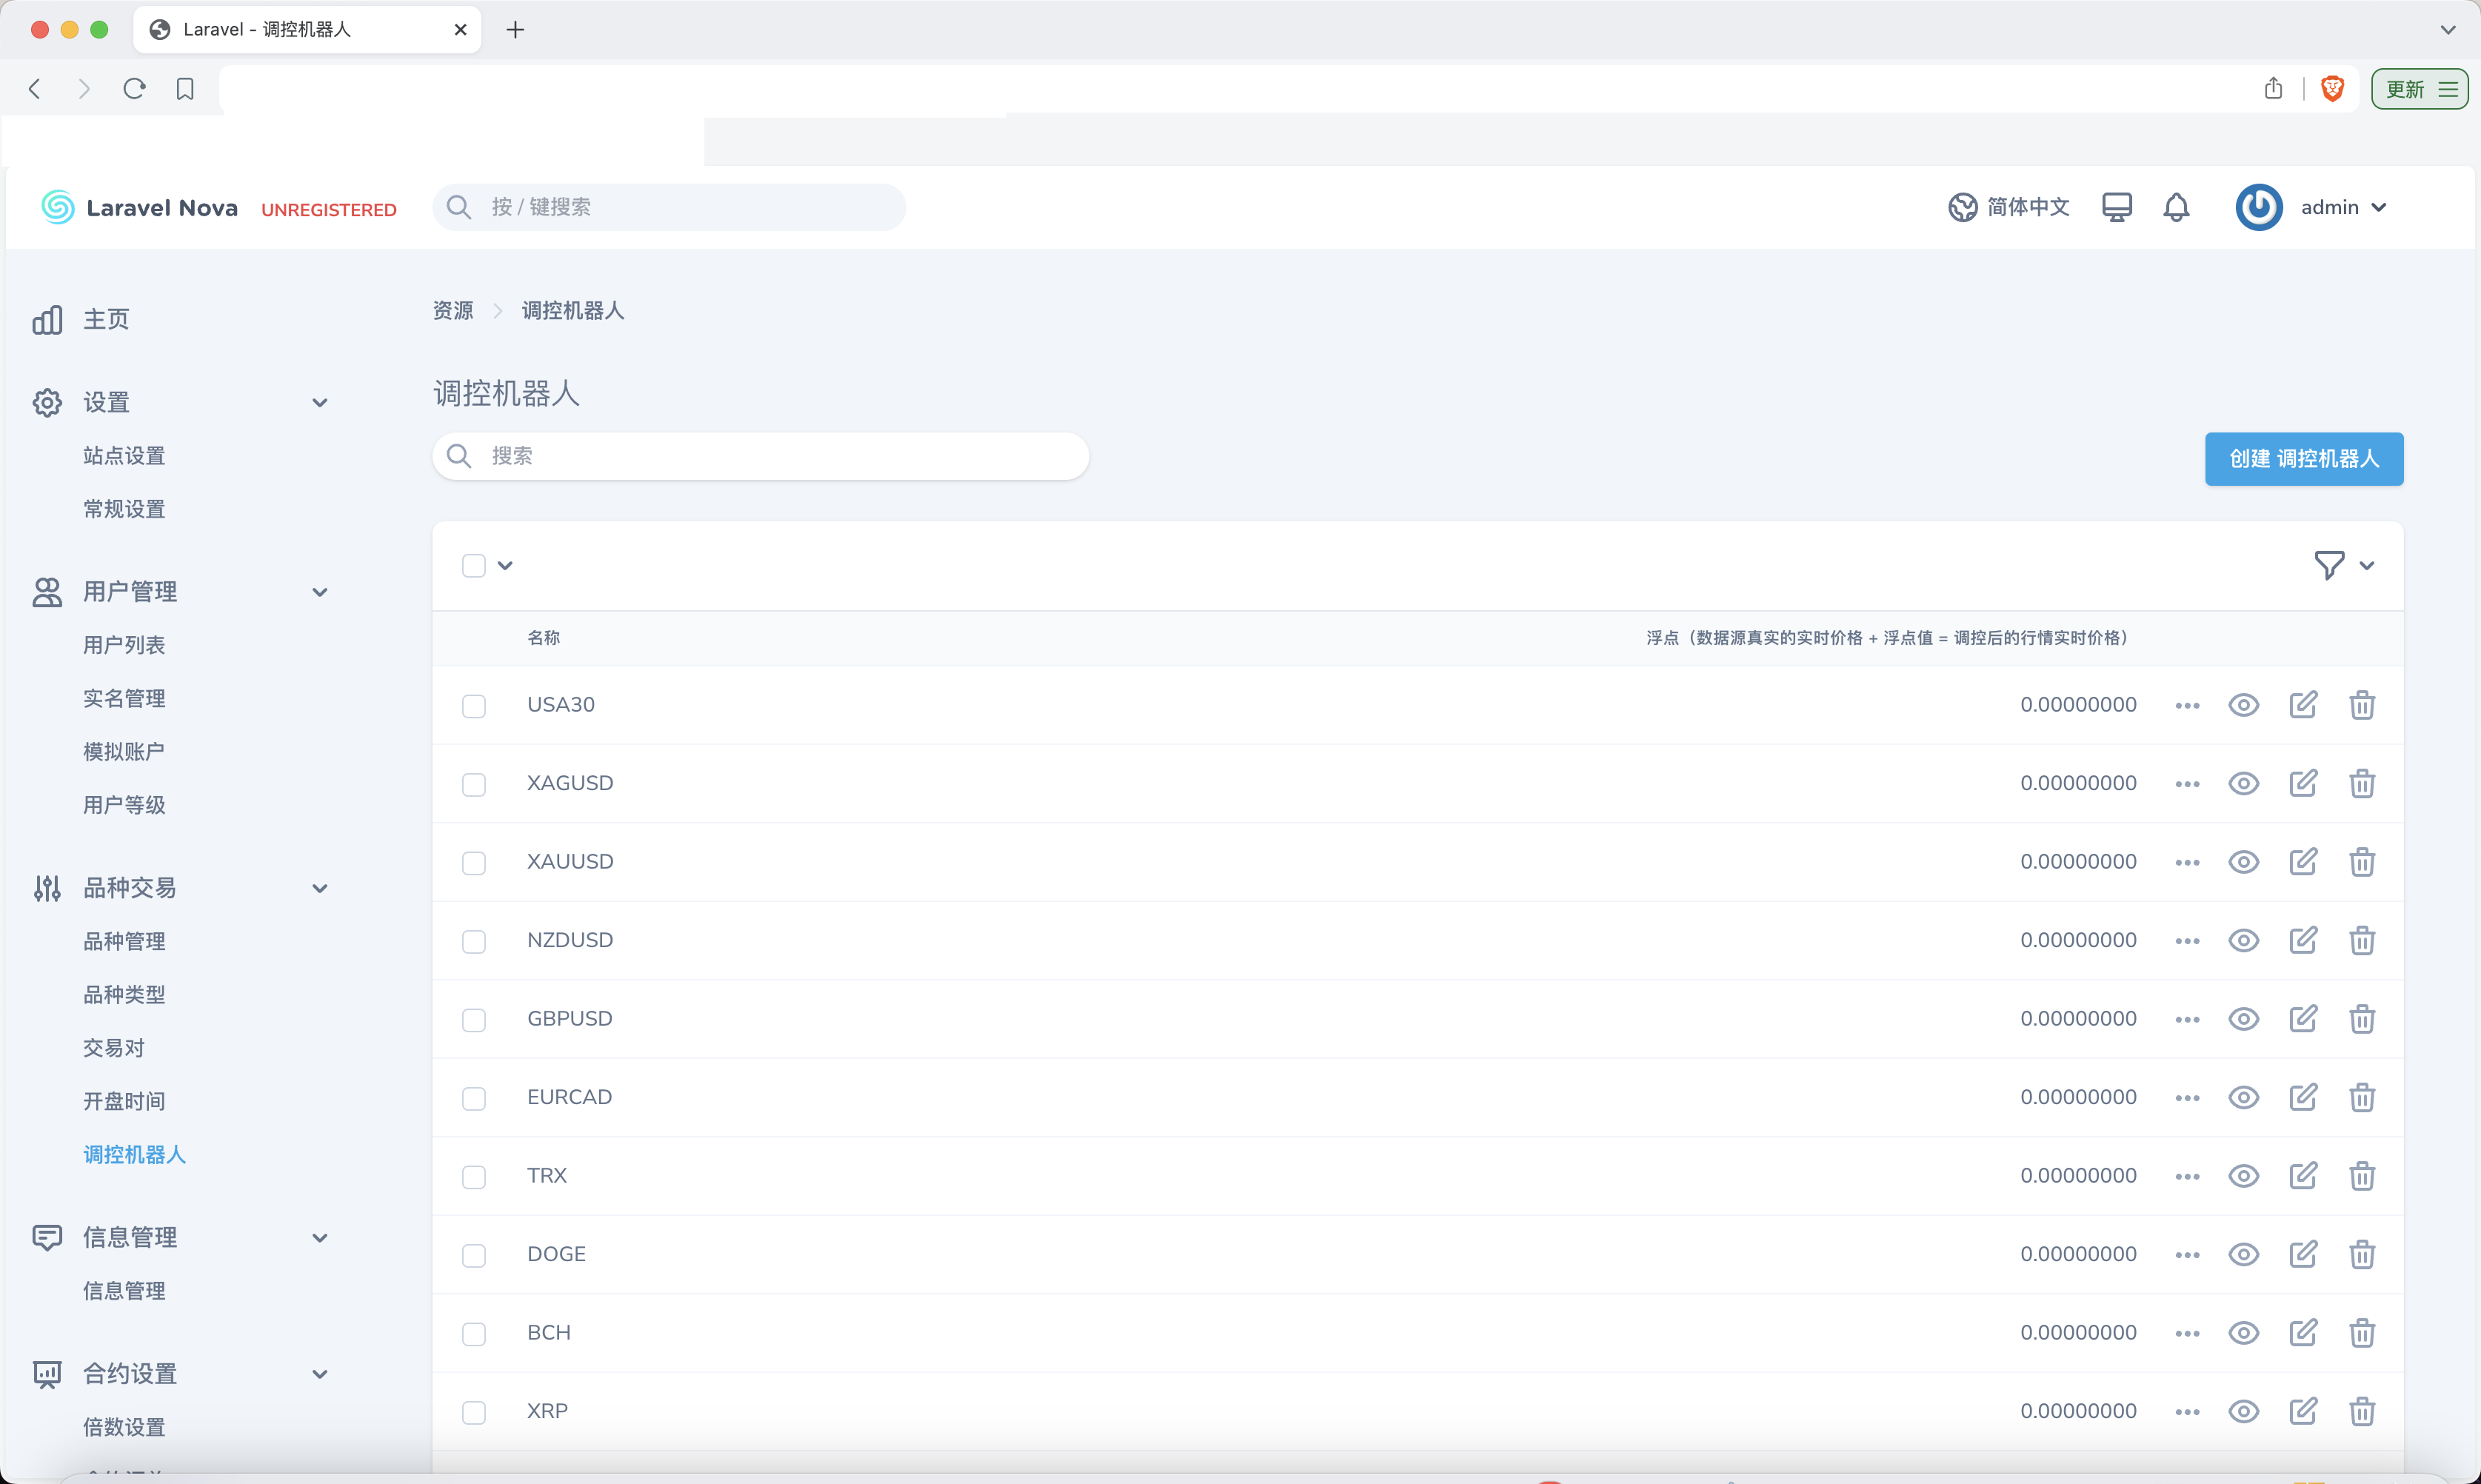Collapse the 合约设置 sidebar section
The image size is (2481, 1484).
click(x=320, y=1374)
